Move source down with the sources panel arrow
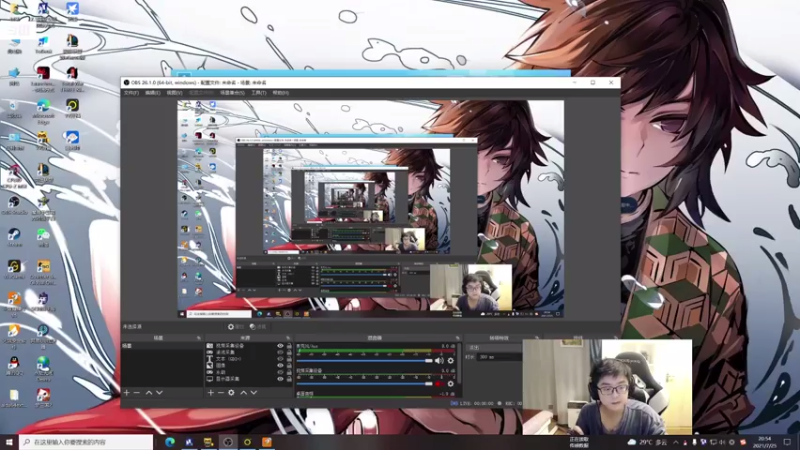800x450 pixels. point(254,393)
